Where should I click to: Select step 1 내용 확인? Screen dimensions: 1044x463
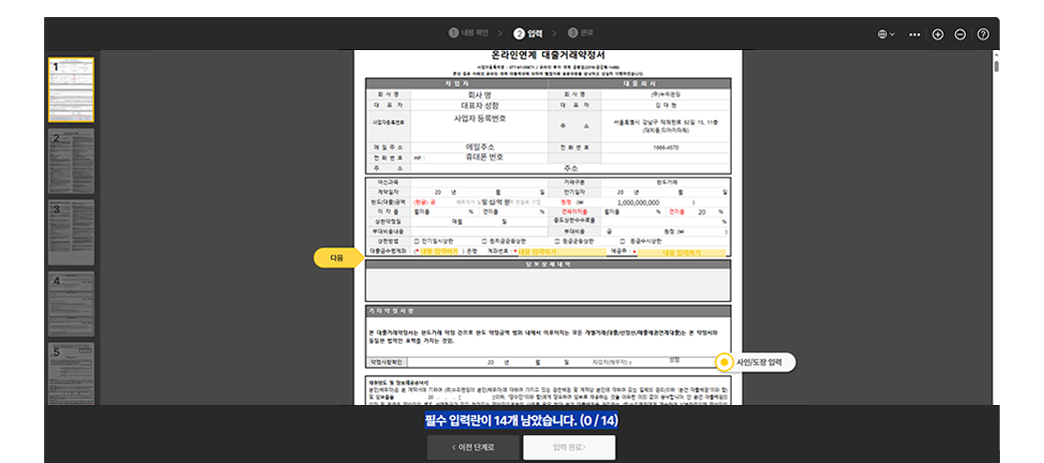coord(469,33)
